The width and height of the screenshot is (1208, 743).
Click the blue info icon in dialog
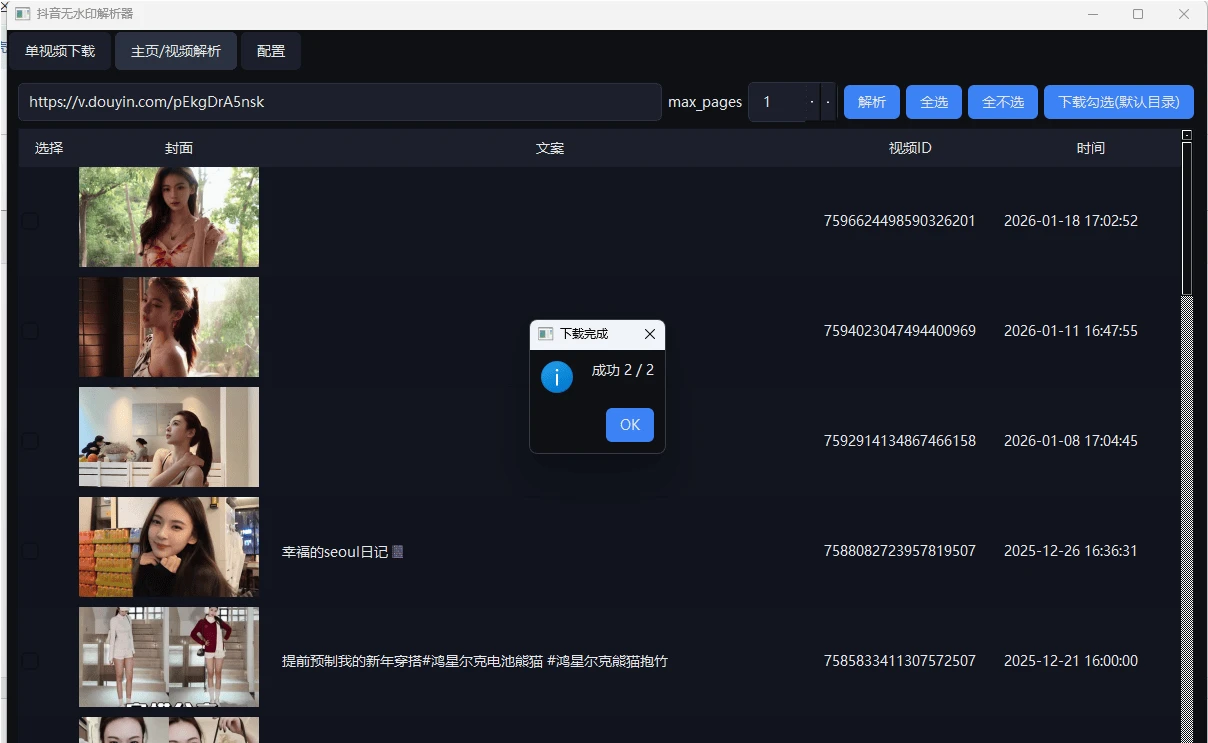pyautogui.click(x=557, y=377)
